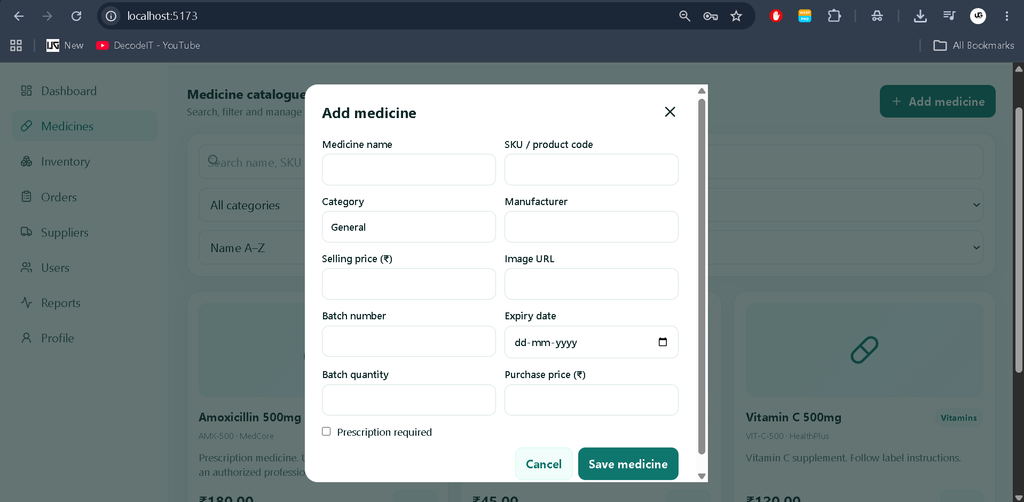Image resolution: width=1024 pixels, height=502 pixels.
Task: Open the New bookmark in bookmarks bar
Action: coord(65,45)
